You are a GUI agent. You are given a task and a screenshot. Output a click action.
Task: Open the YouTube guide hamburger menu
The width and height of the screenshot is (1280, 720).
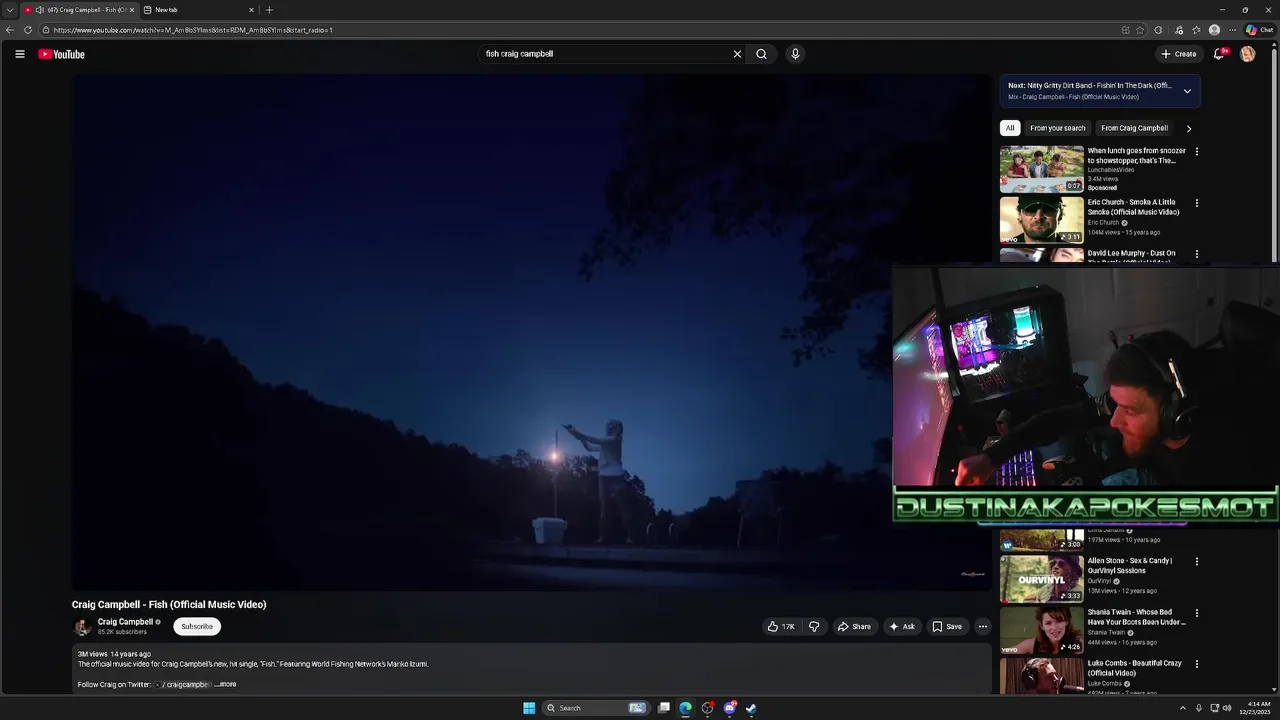pos(19,54)
